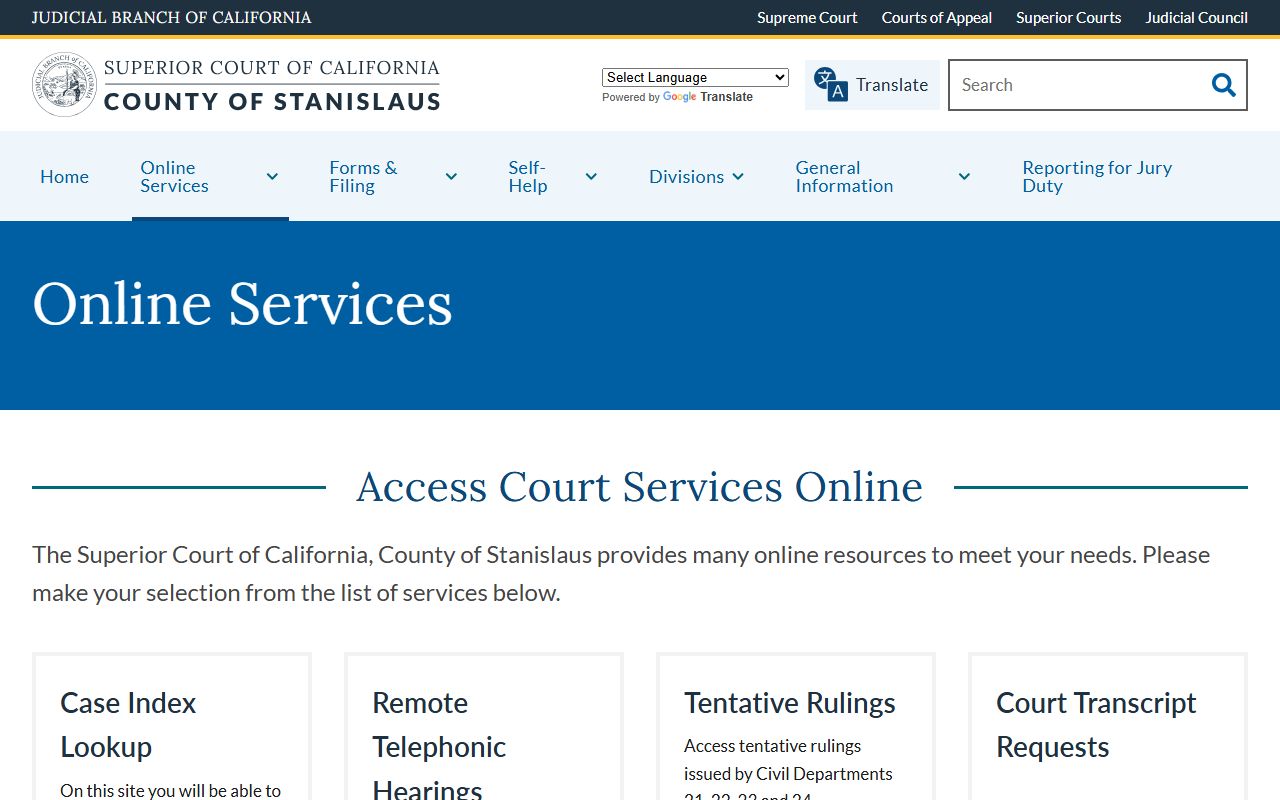
Task: Open the Select Language dropdown
Action: (x=695, y=77)
